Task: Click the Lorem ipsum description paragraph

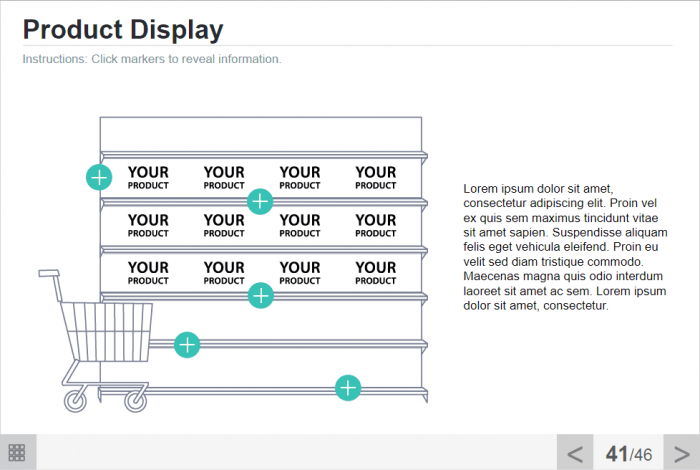Action: (564, 246)
